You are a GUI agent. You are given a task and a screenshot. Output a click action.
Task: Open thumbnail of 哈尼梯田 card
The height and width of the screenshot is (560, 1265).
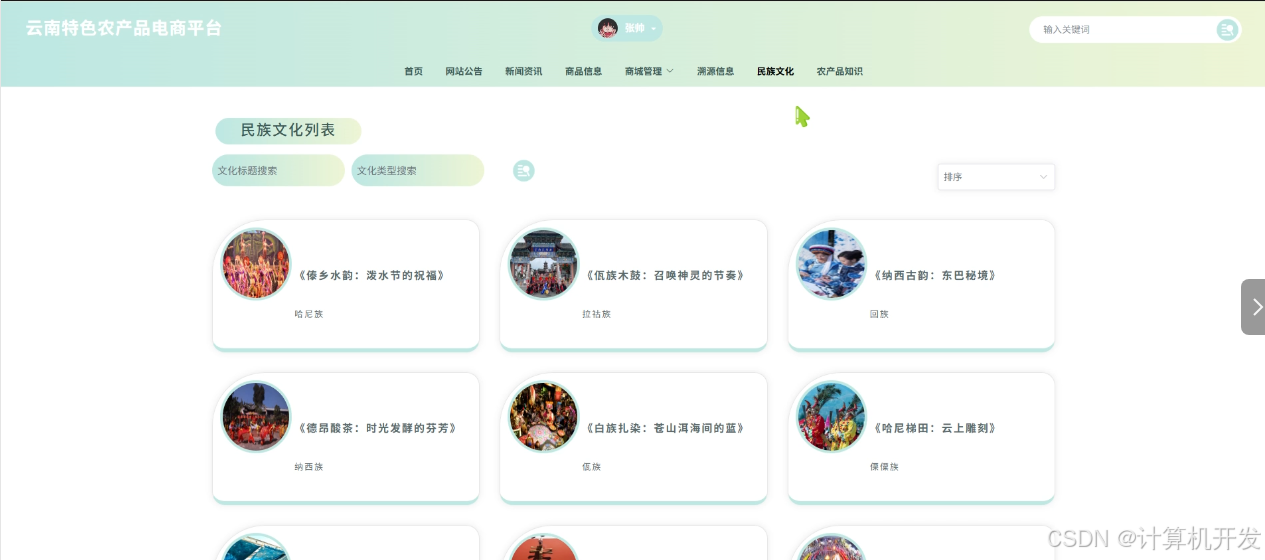click(832, 417)
